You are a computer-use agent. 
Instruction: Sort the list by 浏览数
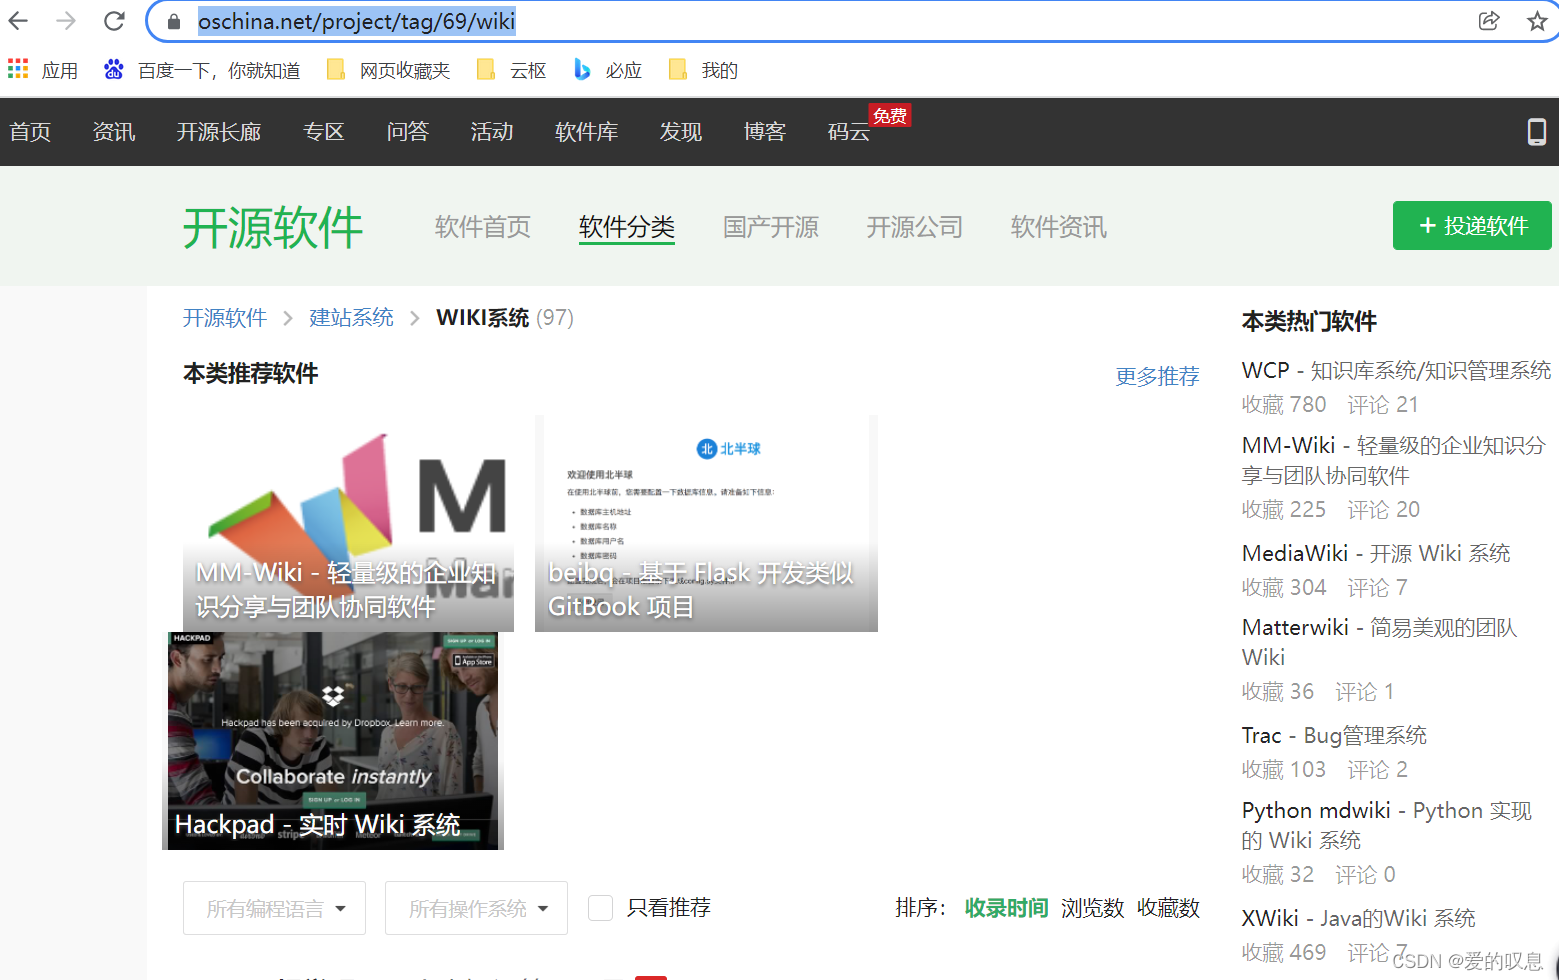coord(1093,908)
